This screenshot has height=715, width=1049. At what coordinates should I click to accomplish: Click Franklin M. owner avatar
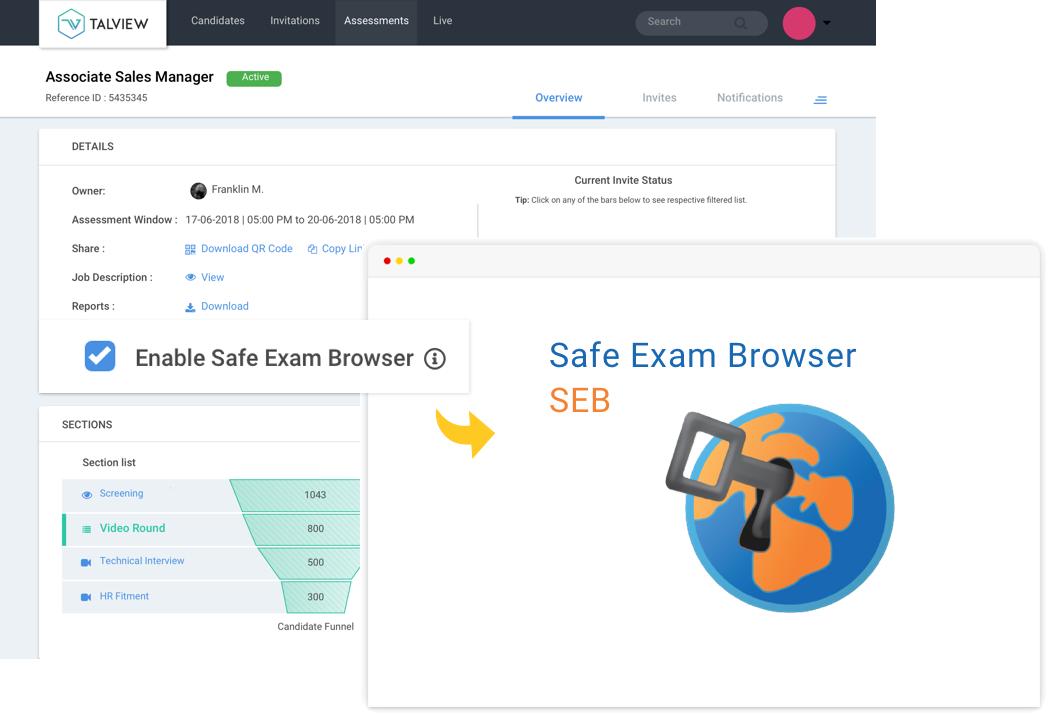198,191
